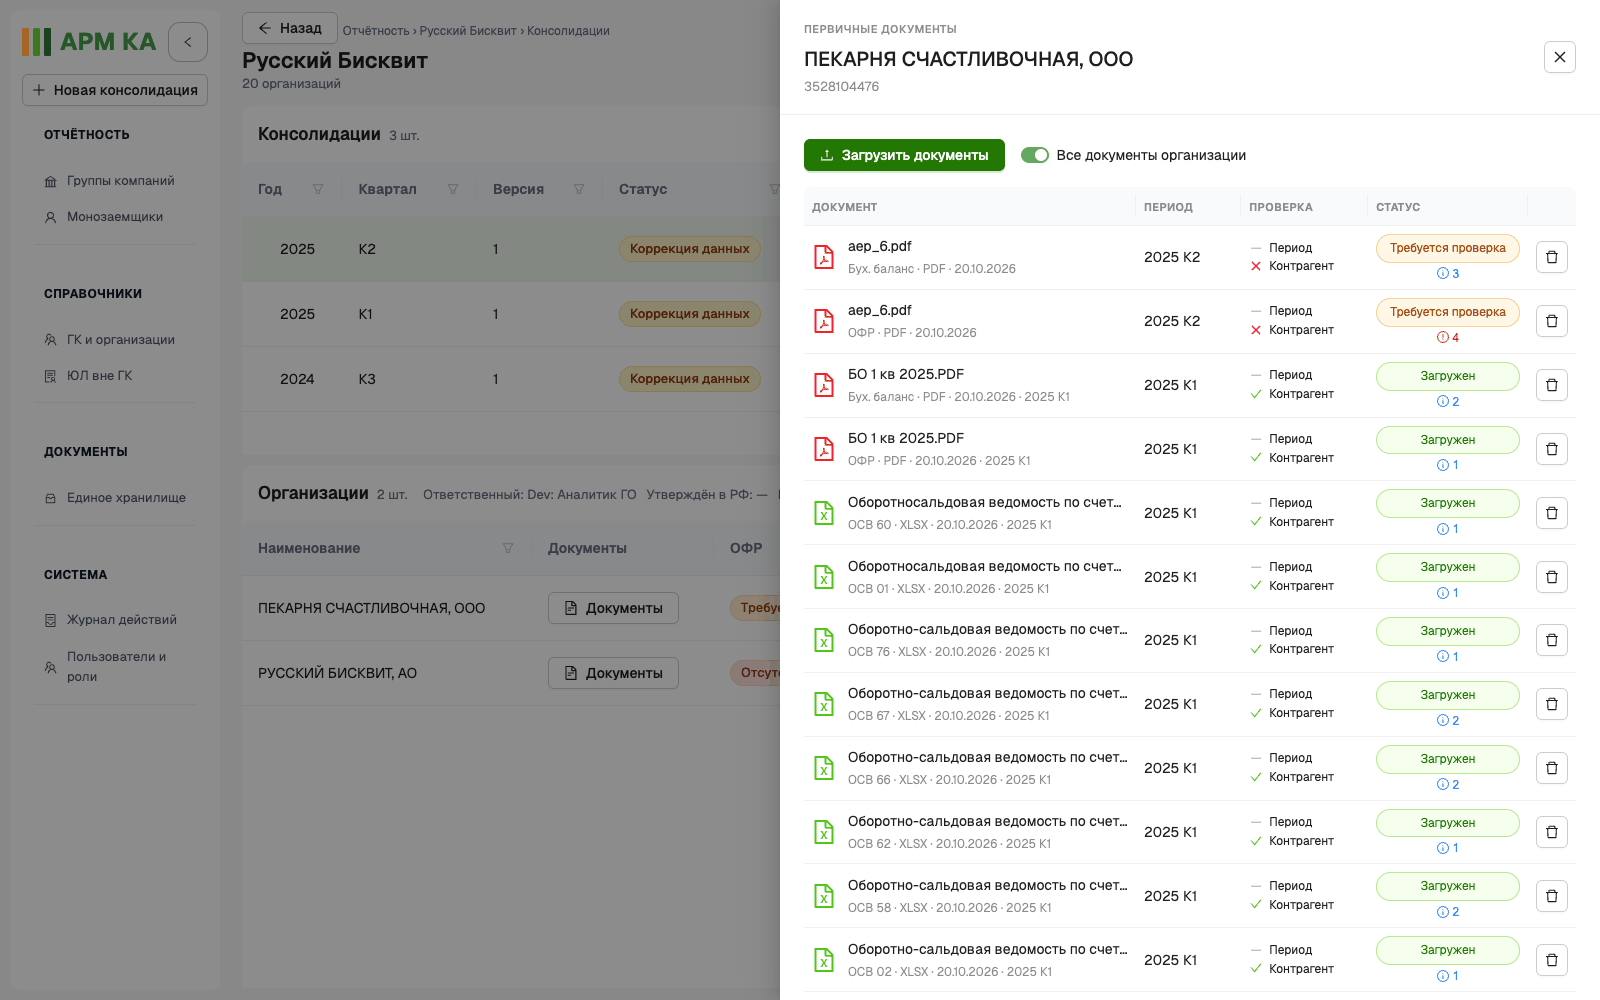Click the Версия column filter icon
Viewport: 1600px width, 1000px height.
click(579, 189)
